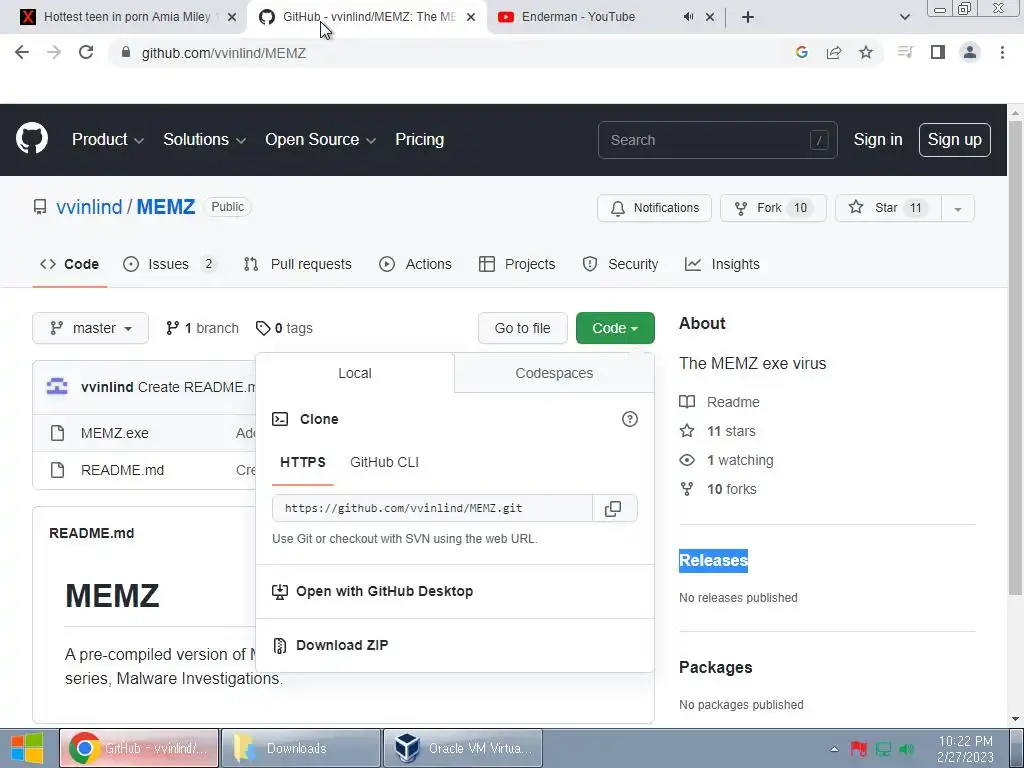Click the GitHub search field
Screen dimensions: 1024x768
(717, 140)
